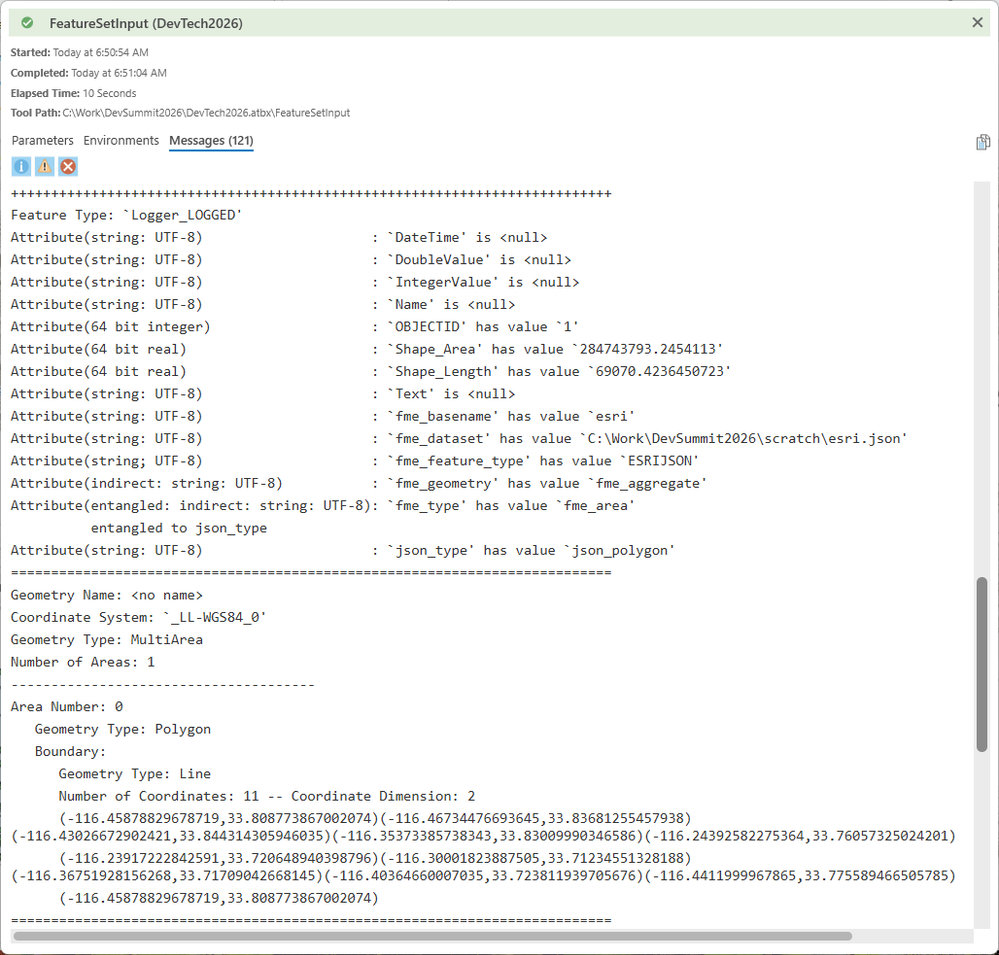The height and width of the screenshot is (955, 999).
Task: Toggle warning messages filter icon
Action: pos(45,167)
